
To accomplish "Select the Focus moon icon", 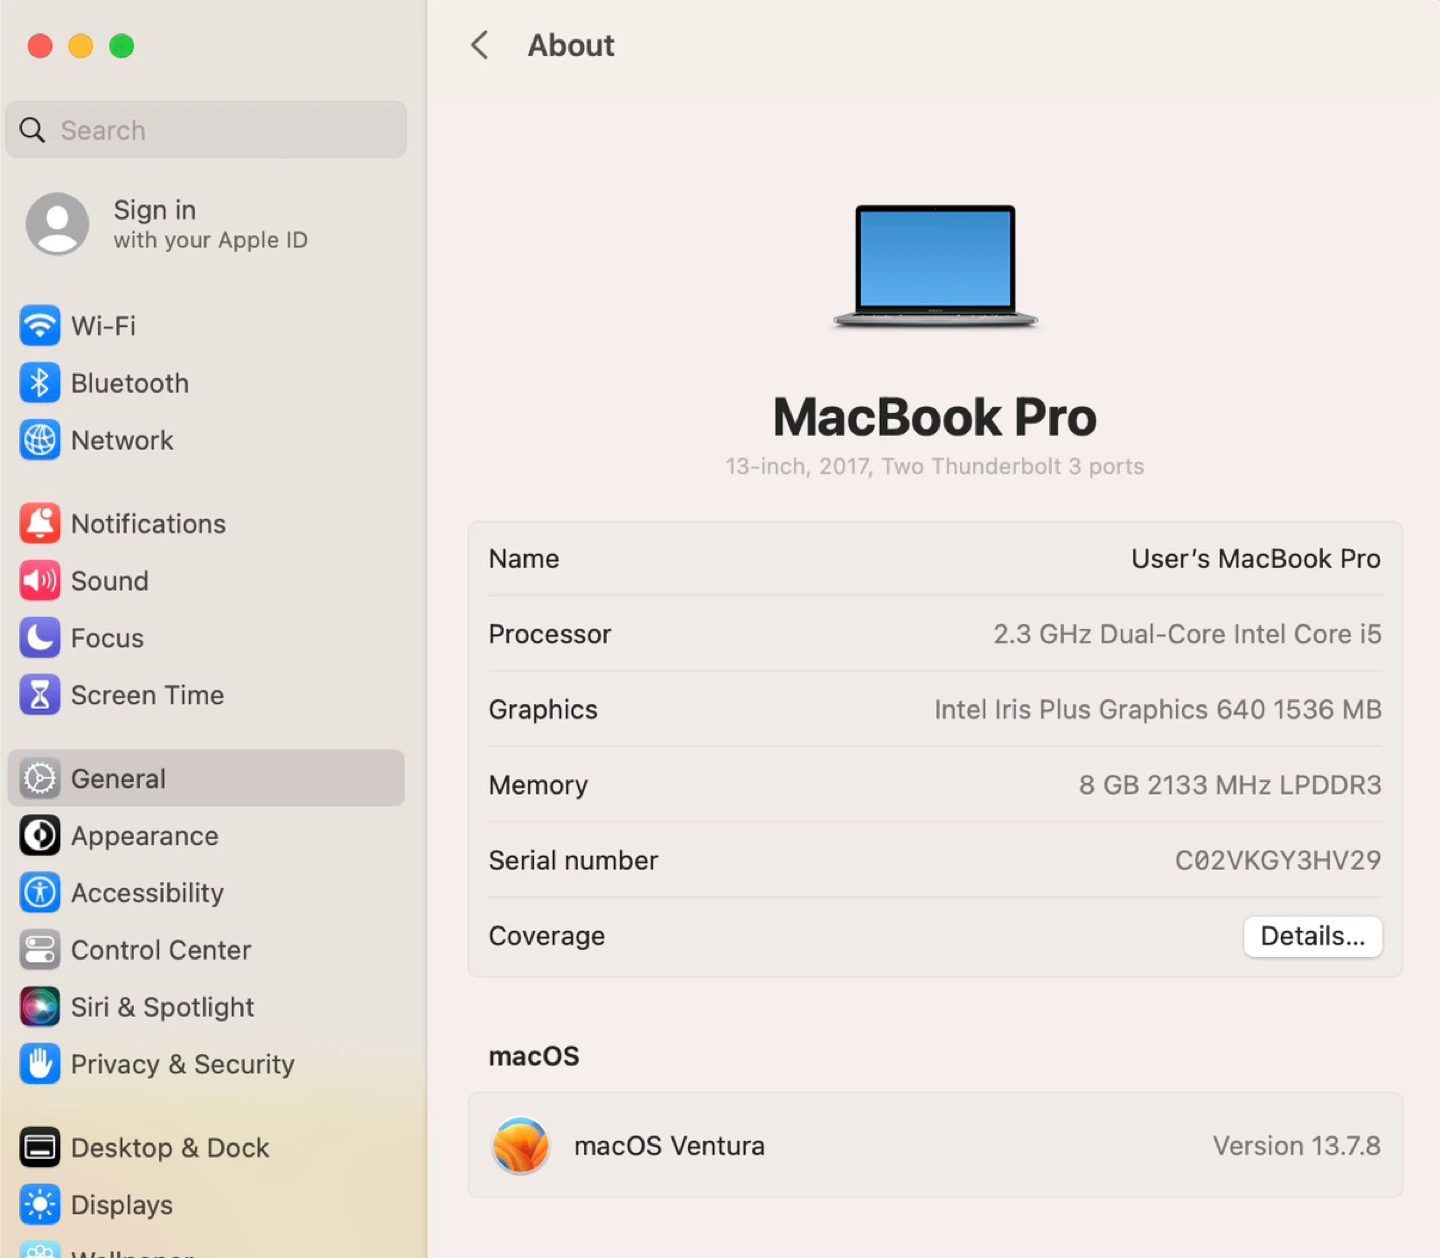I will click(40, 638).
